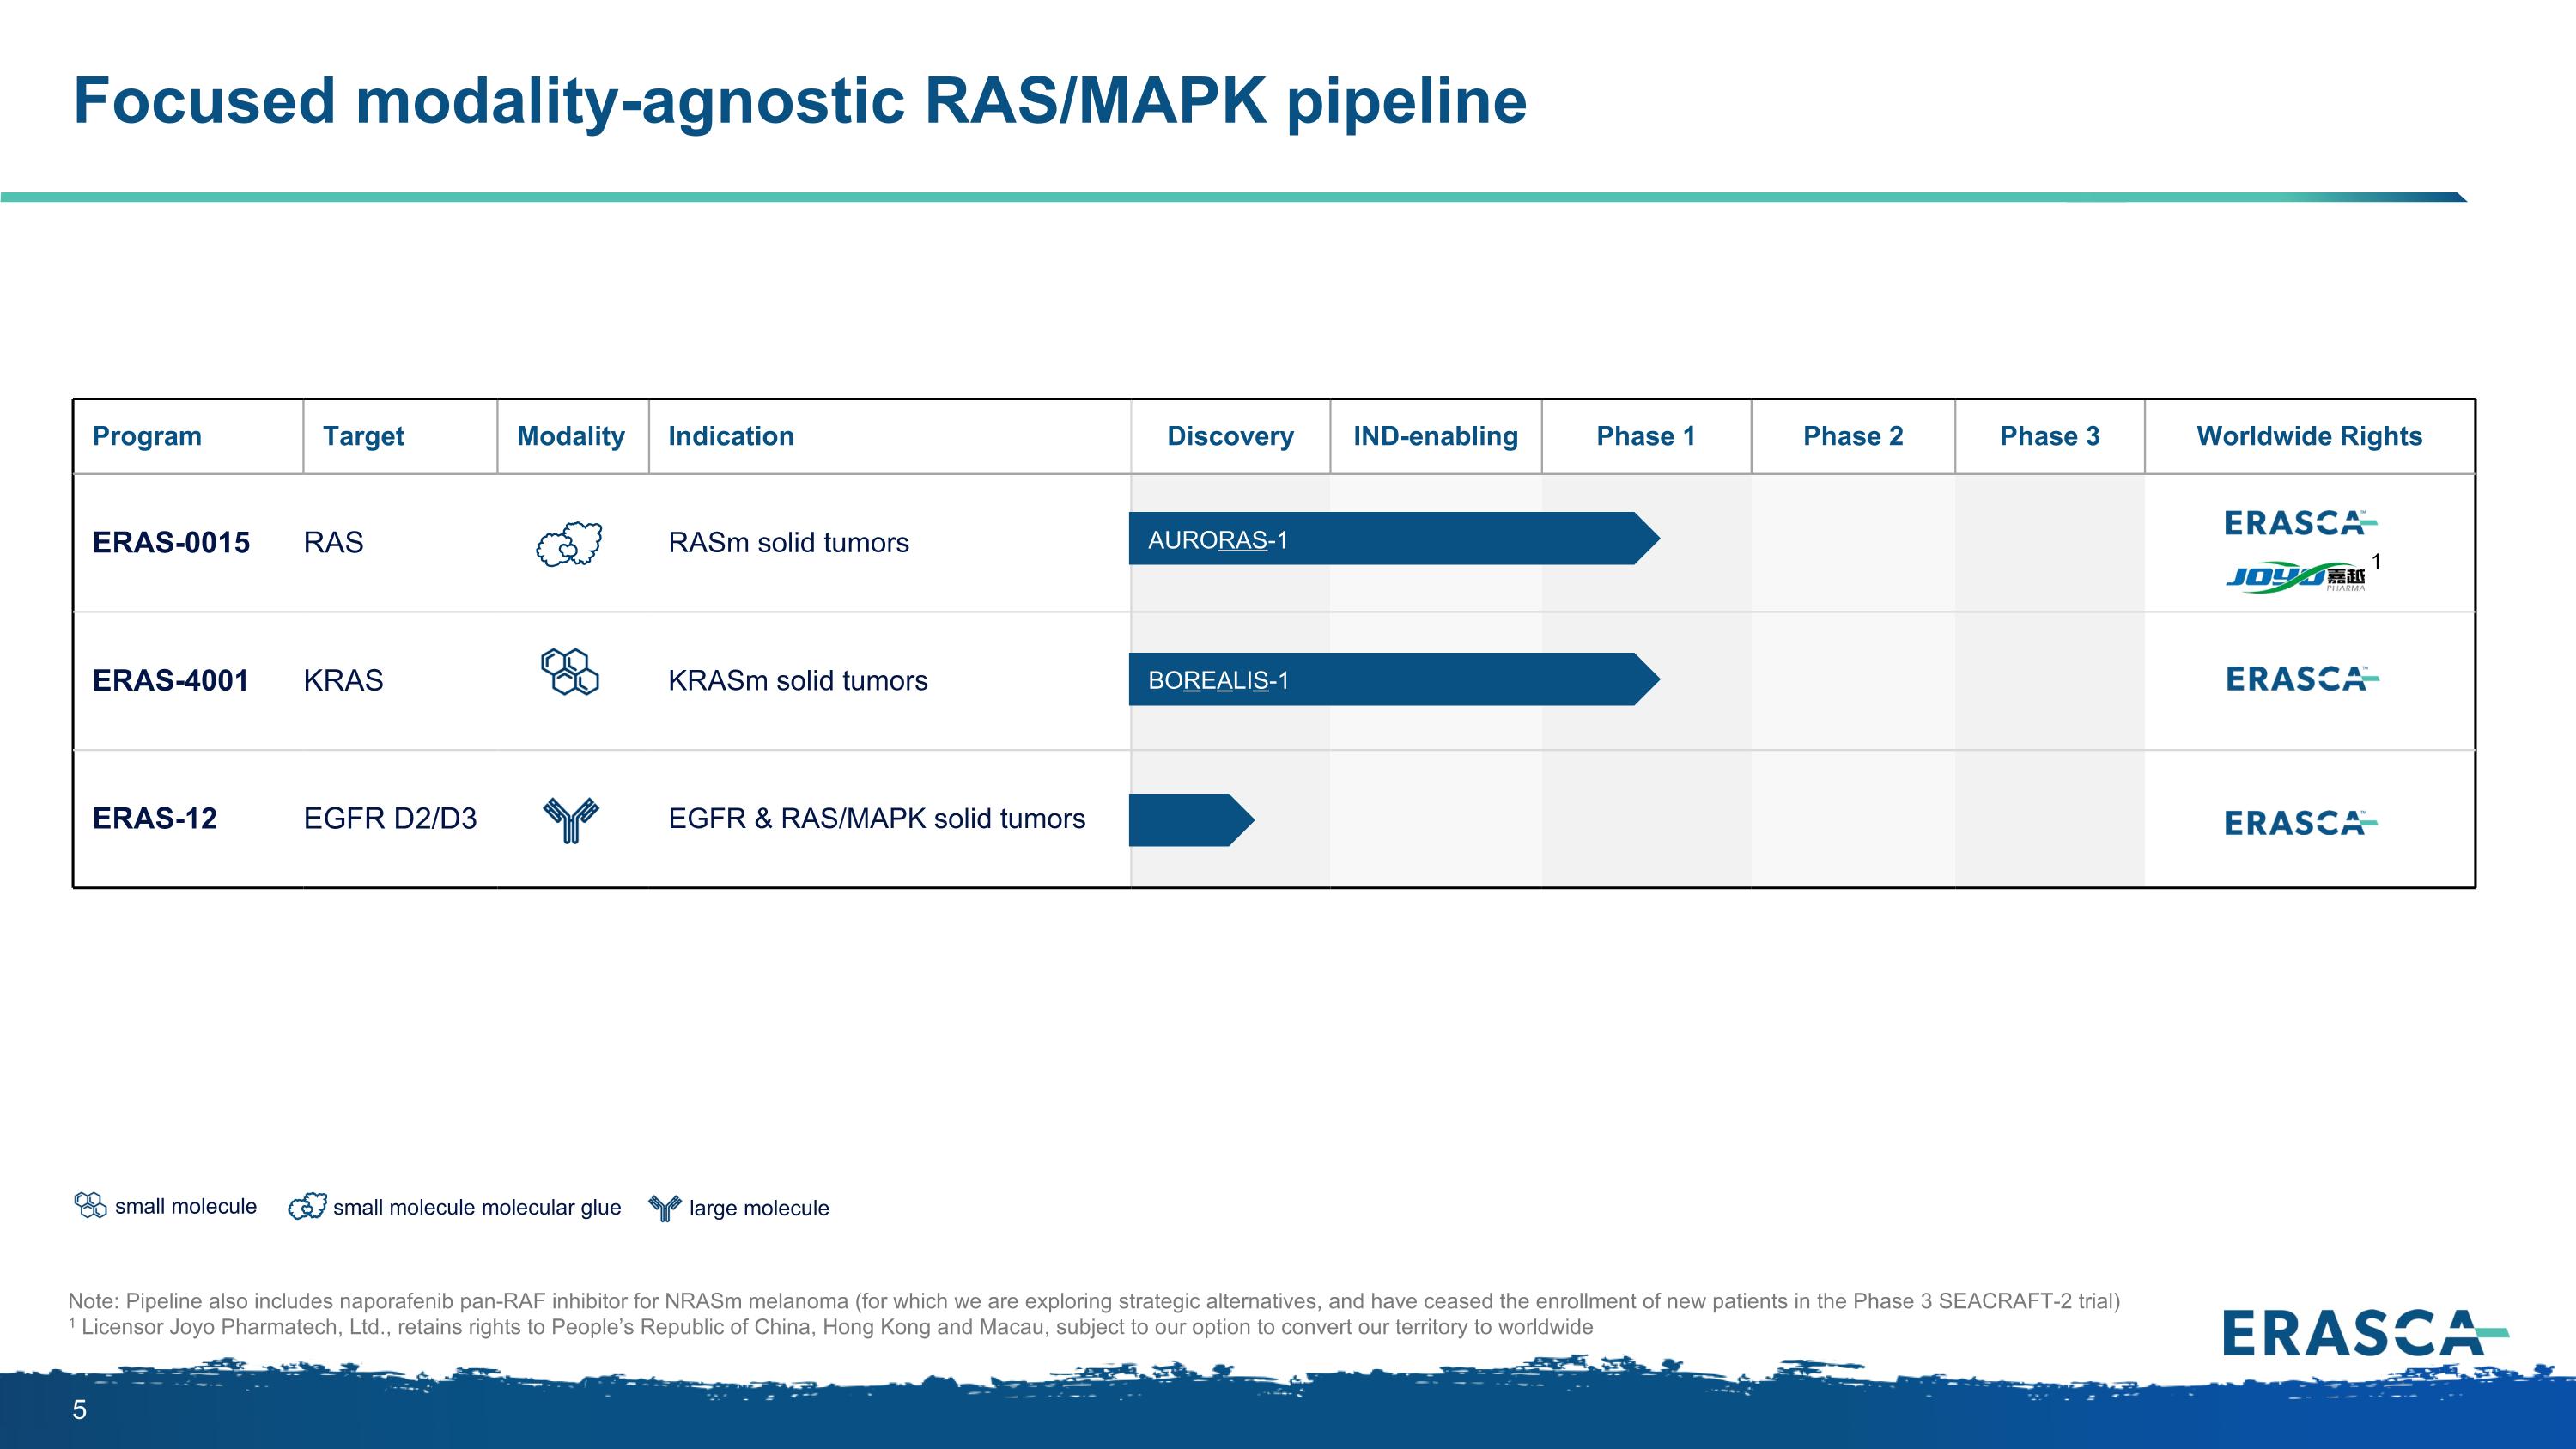
Task: Click the small molecule legend icon
Action: (x=91, y=1205)
